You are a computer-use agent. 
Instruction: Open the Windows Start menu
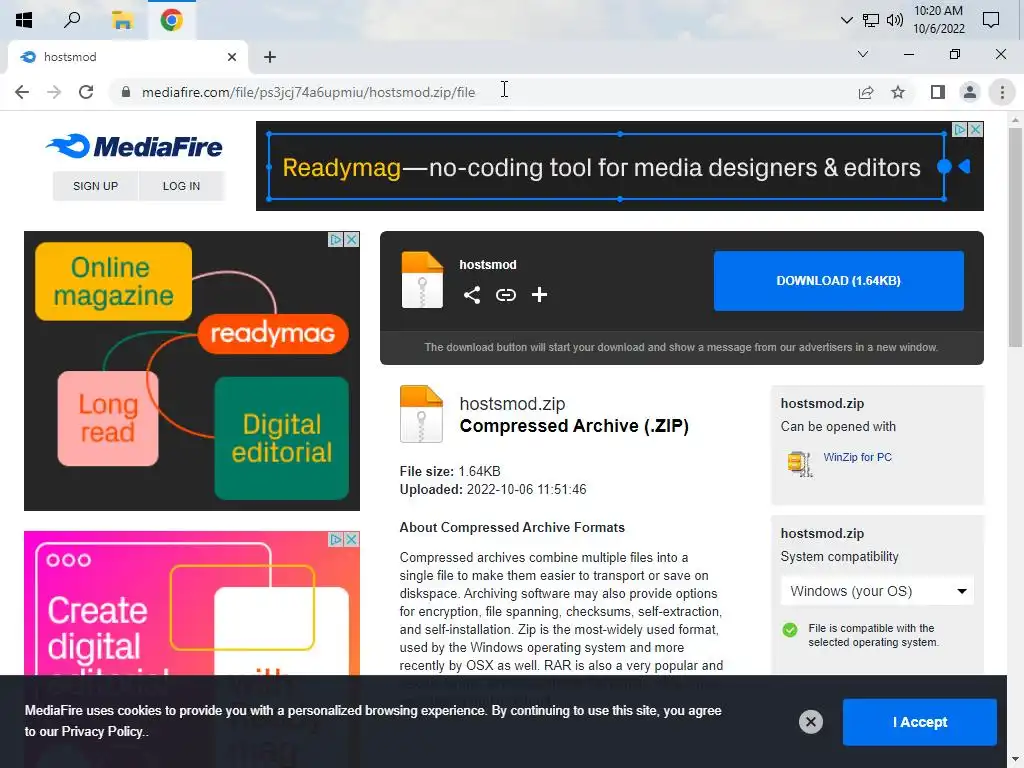coord(24,20)
